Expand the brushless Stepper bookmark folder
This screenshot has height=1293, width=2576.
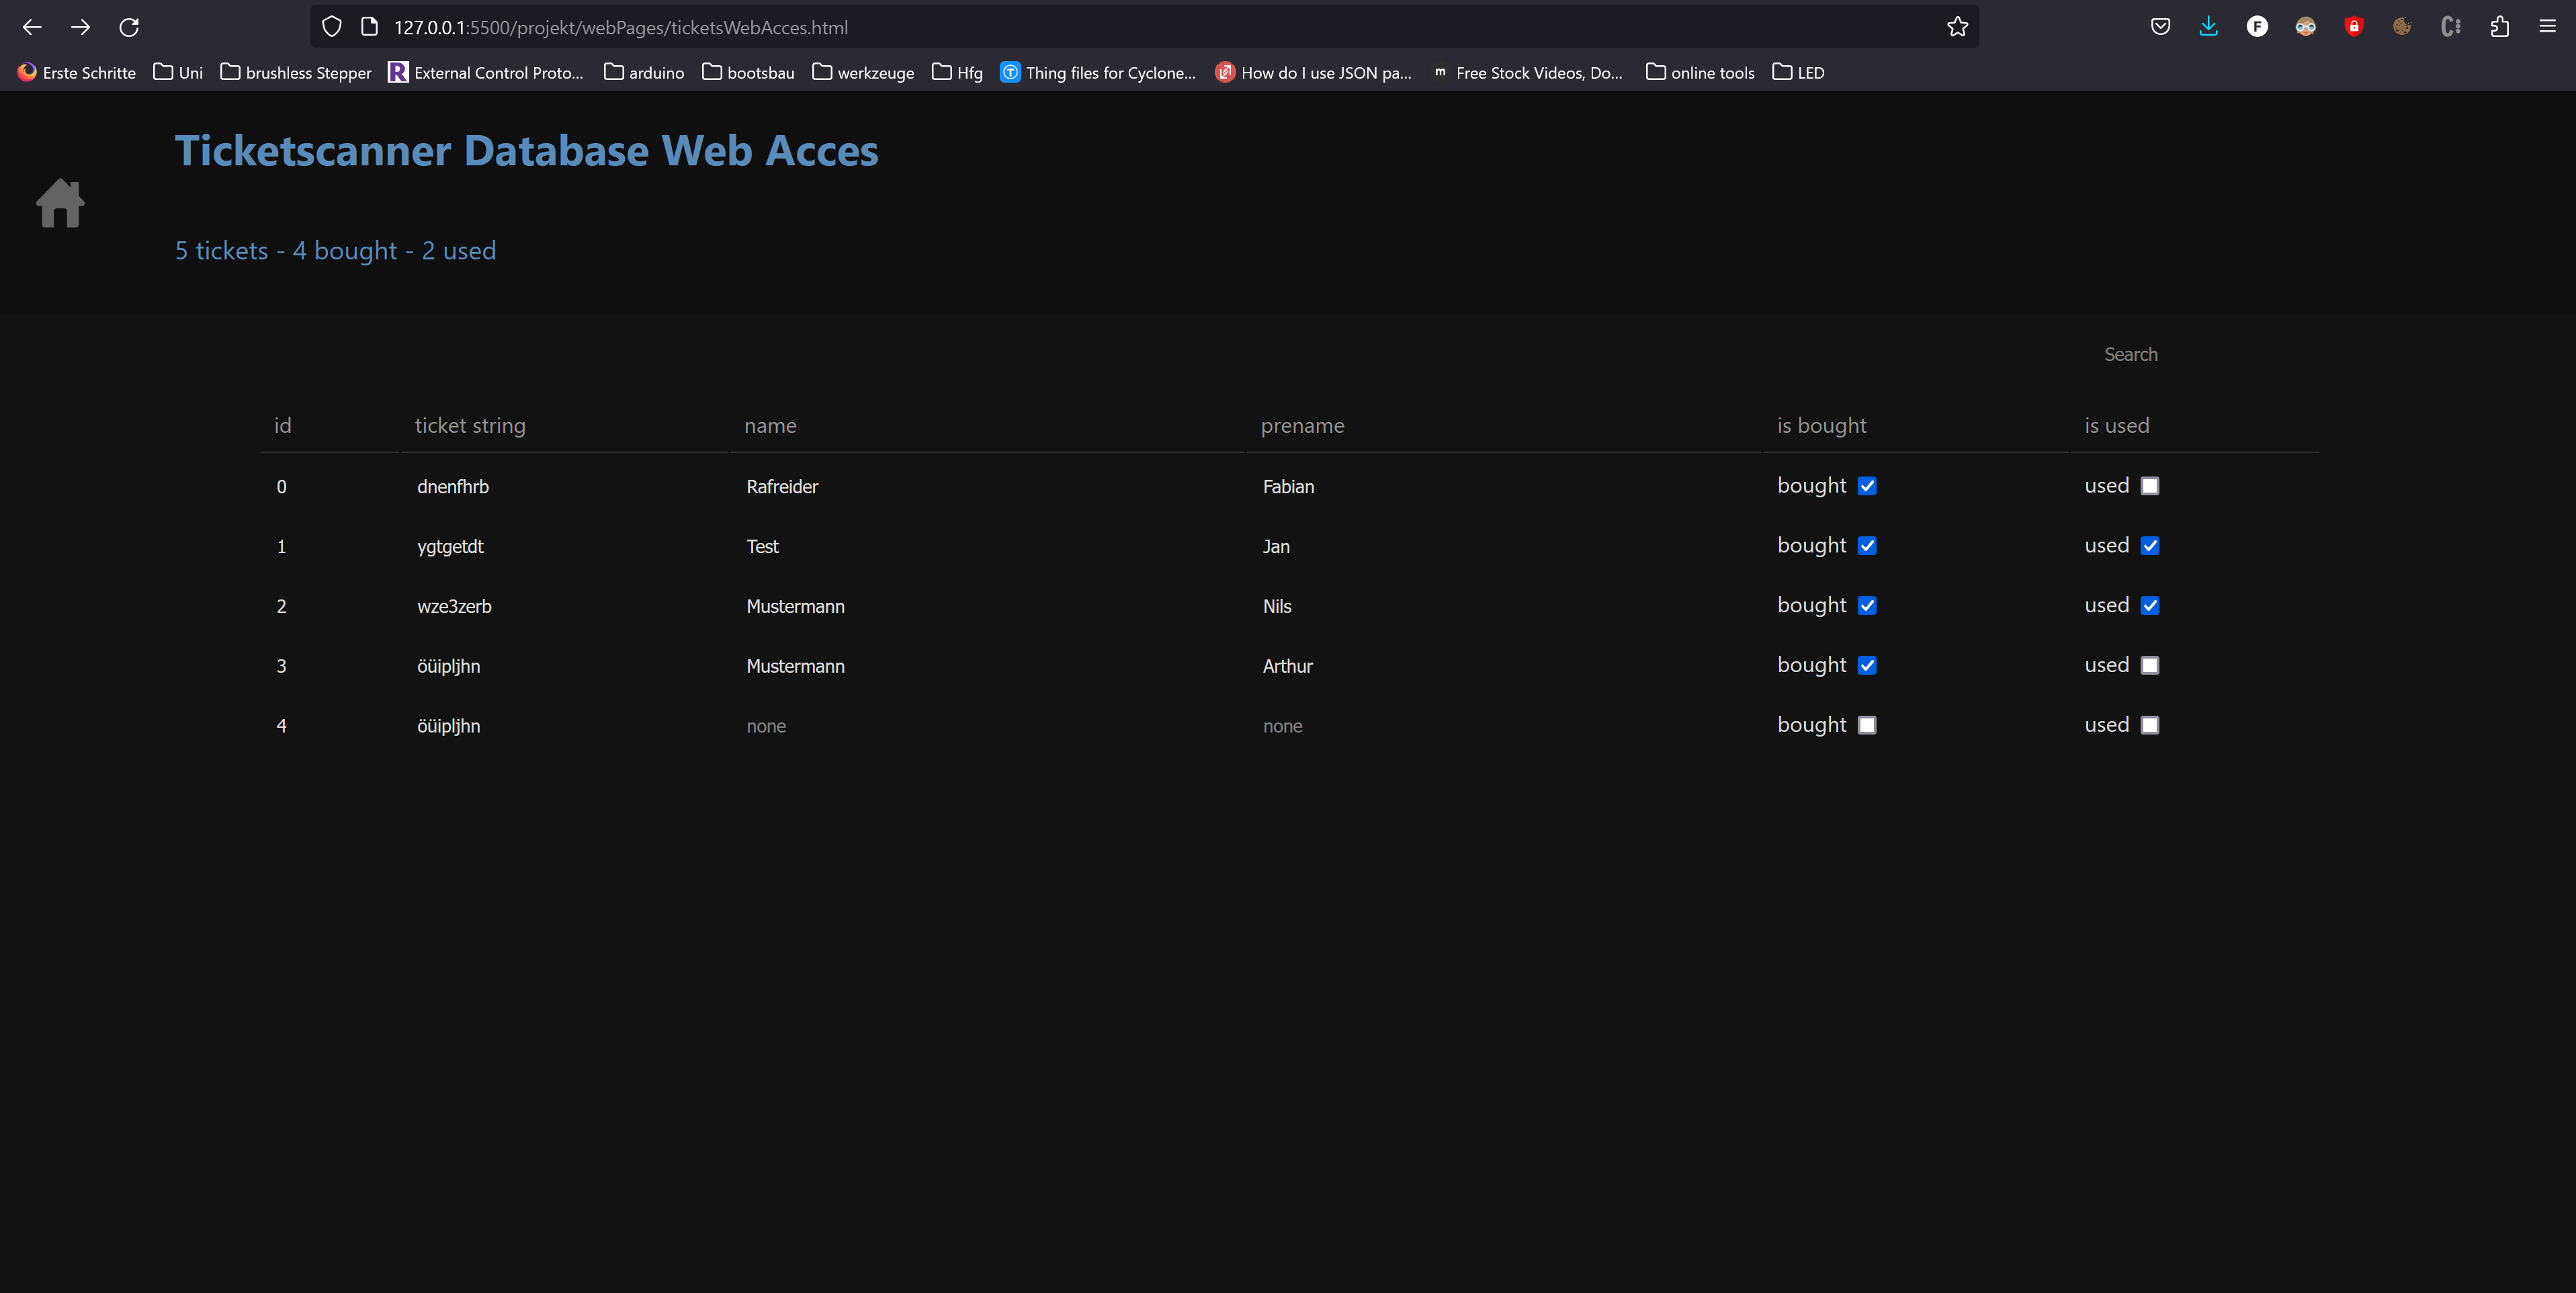(296, 72)
